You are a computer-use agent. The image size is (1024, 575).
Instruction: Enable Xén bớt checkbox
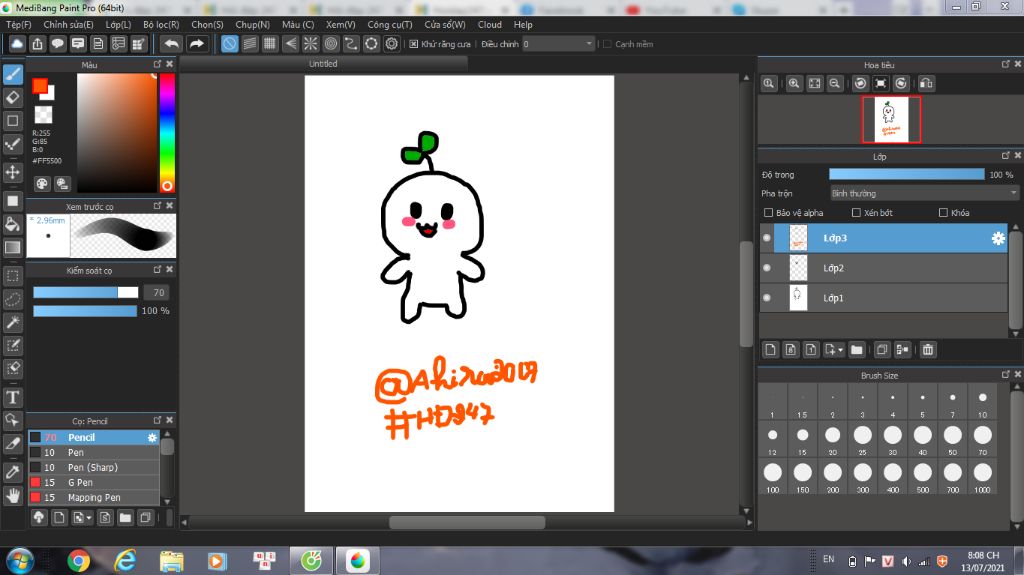pos(856,212)
